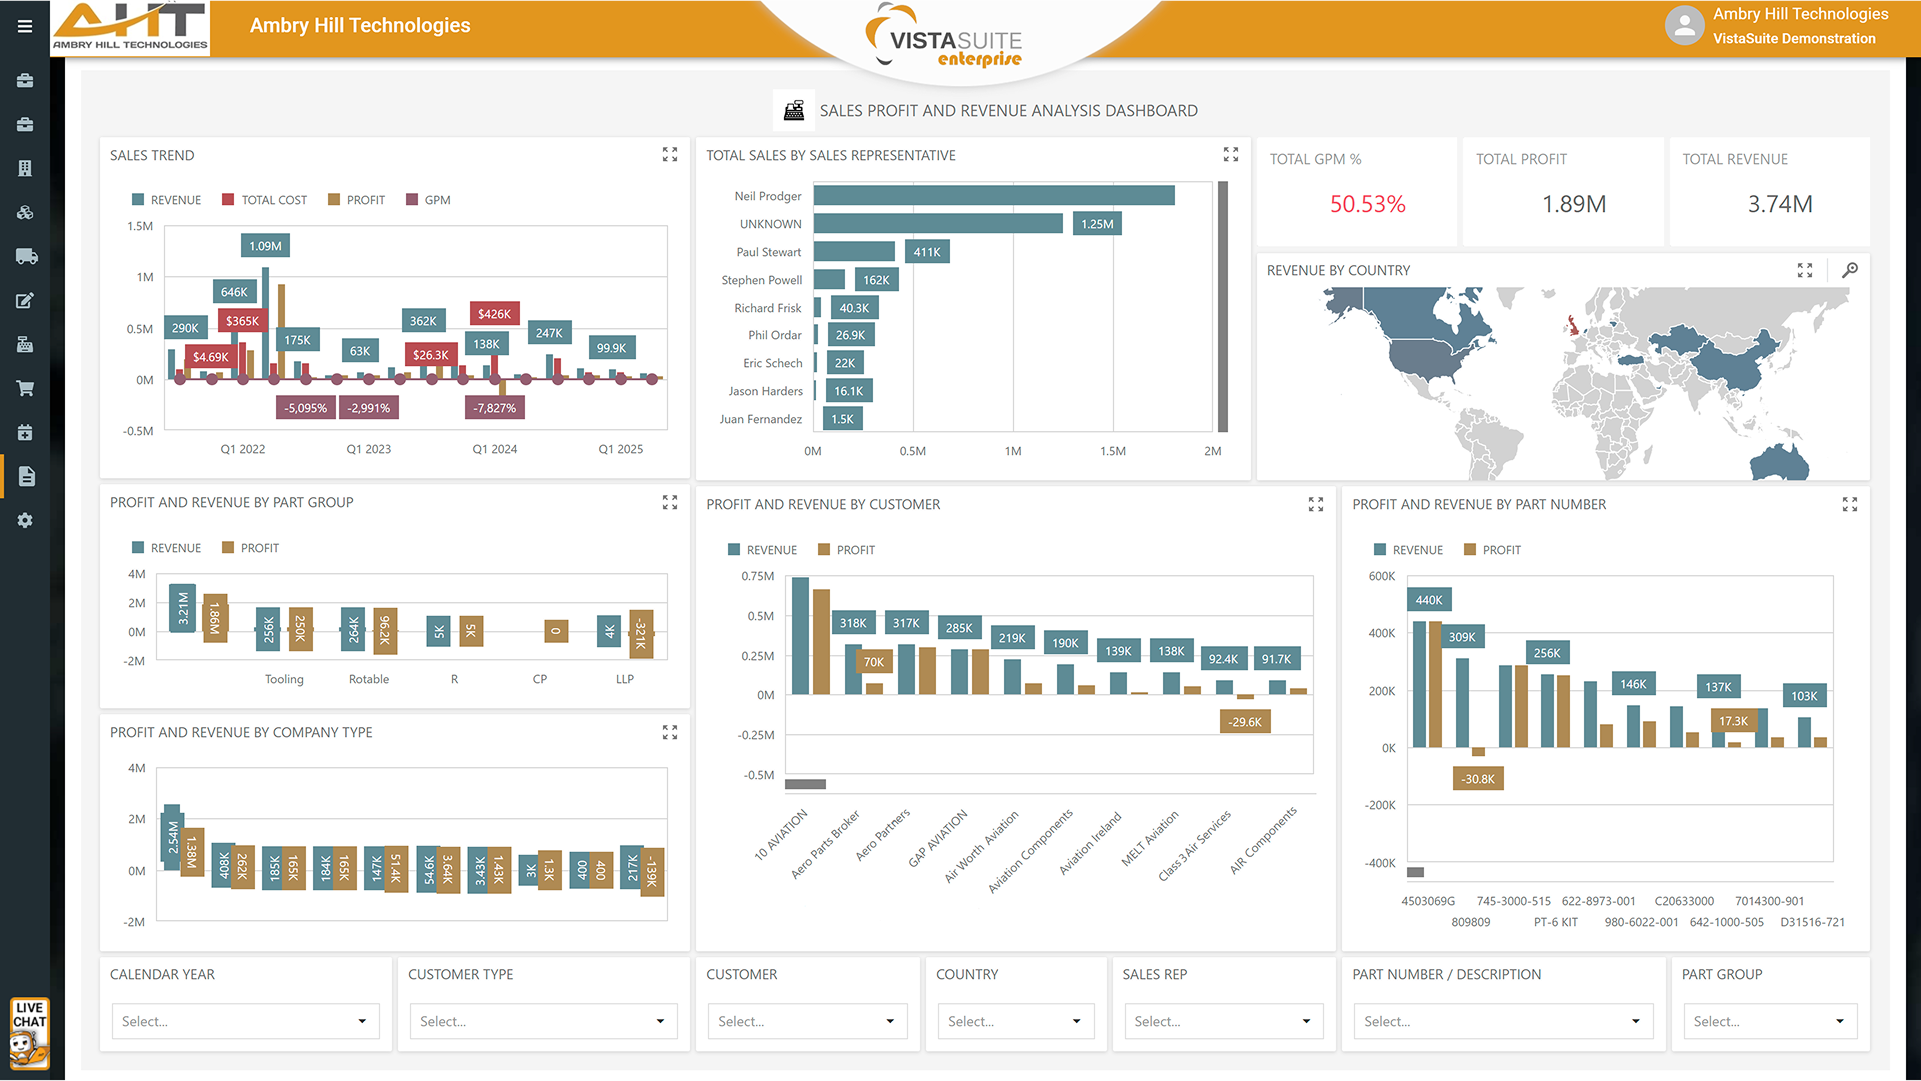Click the user profile avatar
The height and width of the screenshot is (1081, 1921).
click(x=1684, y=26)
